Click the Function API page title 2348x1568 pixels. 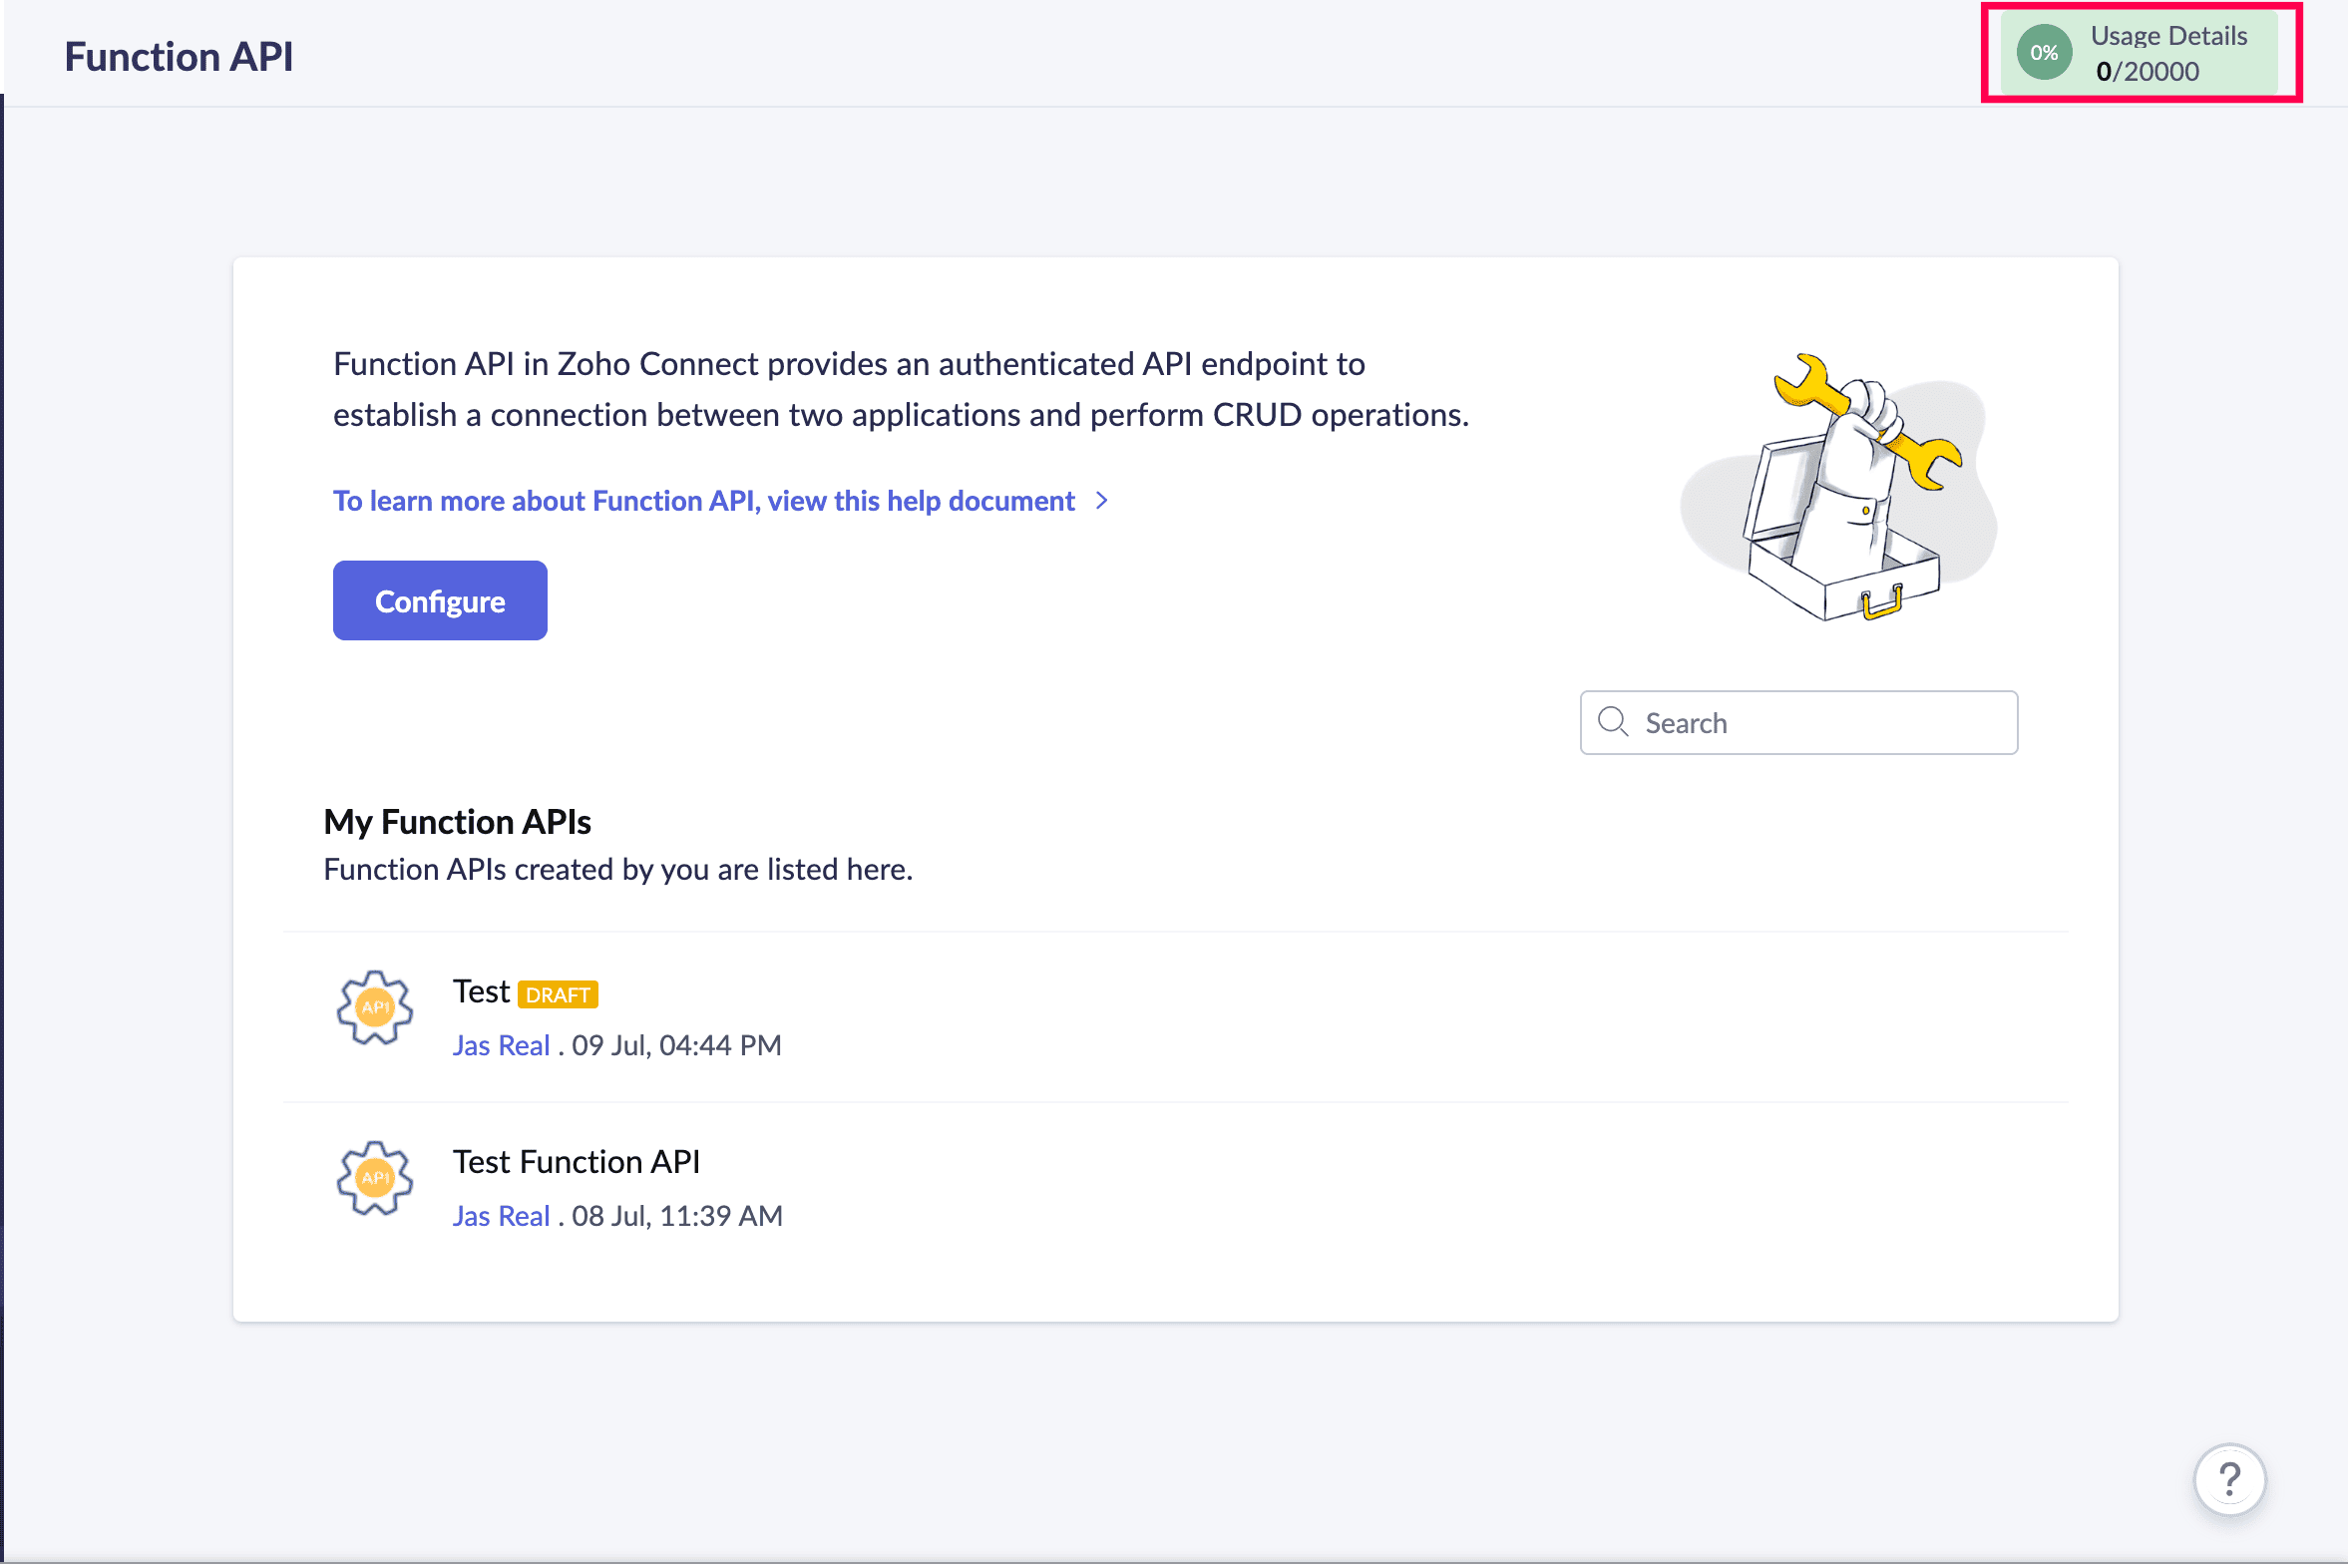(179, 56)
